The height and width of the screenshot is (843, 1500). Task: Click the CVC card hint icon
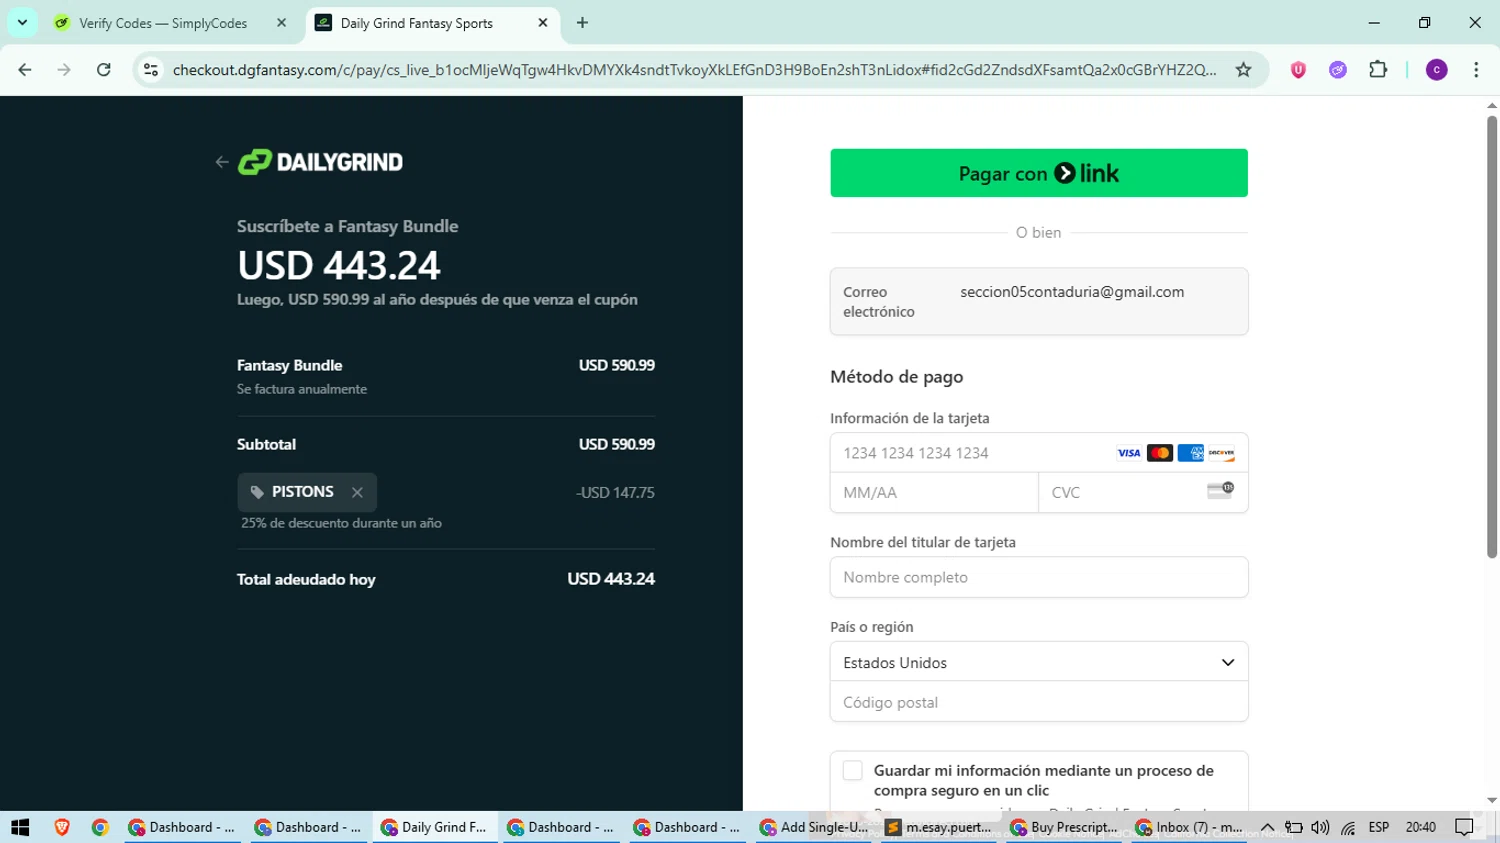tap(1221, 490)
